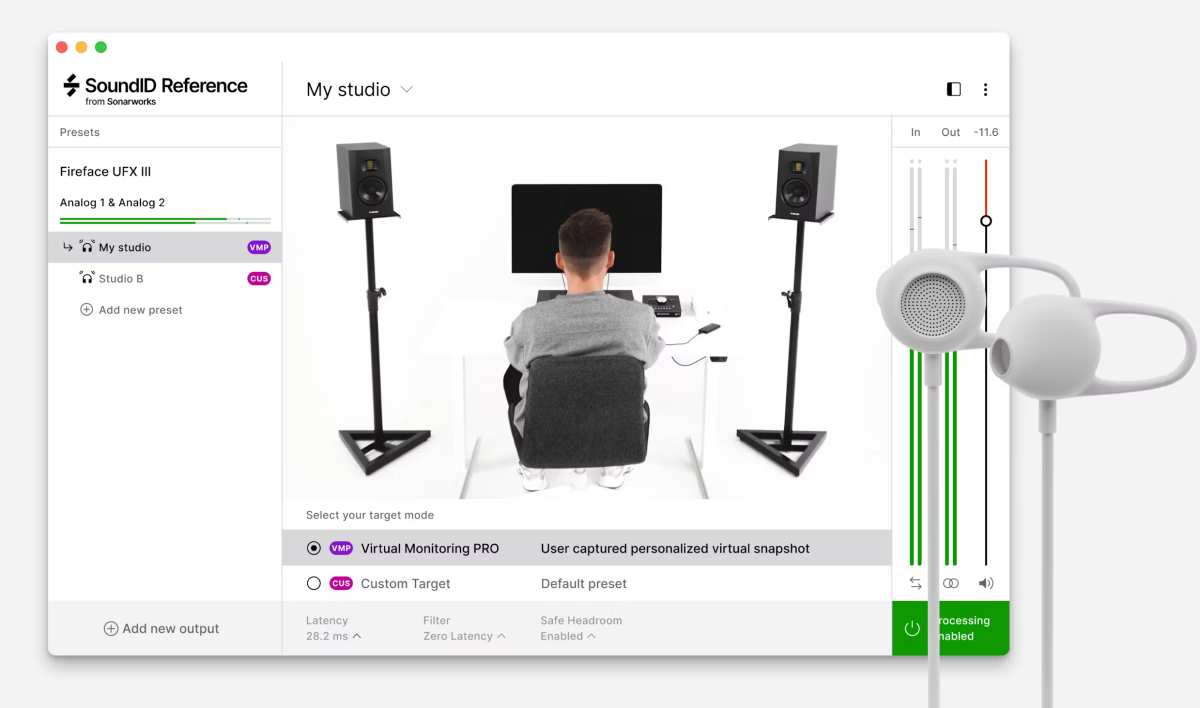Select the Custom Target radio button
Image resolution: width=1200 pixels, height=708 pixels.
click(x=314, y=584)
